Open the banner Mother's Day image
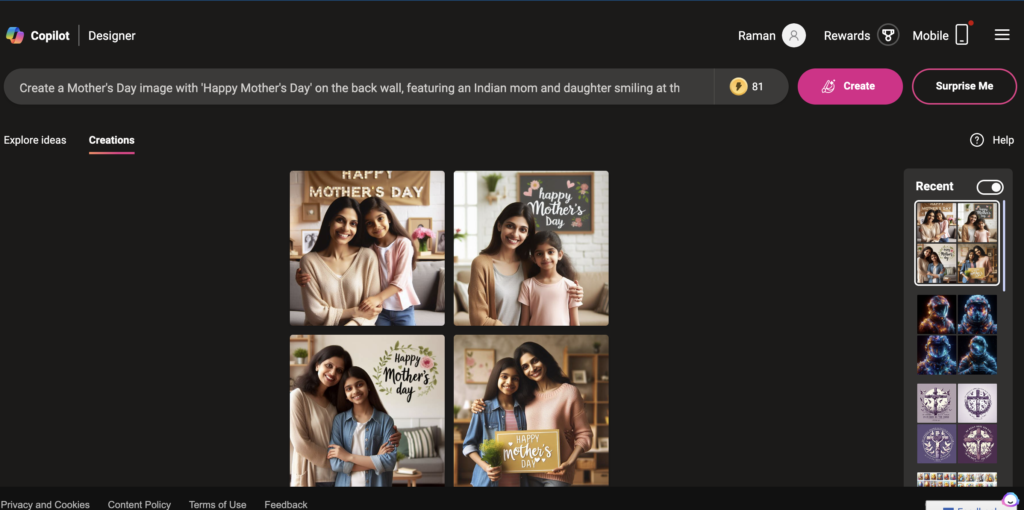1024x510 pixels. (367, 248)
